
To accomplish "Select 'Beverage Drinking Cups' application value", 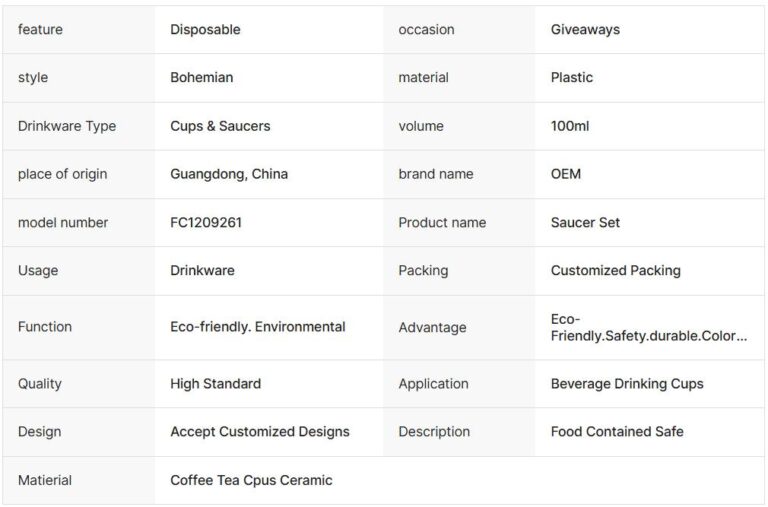I will click(627, 384).
